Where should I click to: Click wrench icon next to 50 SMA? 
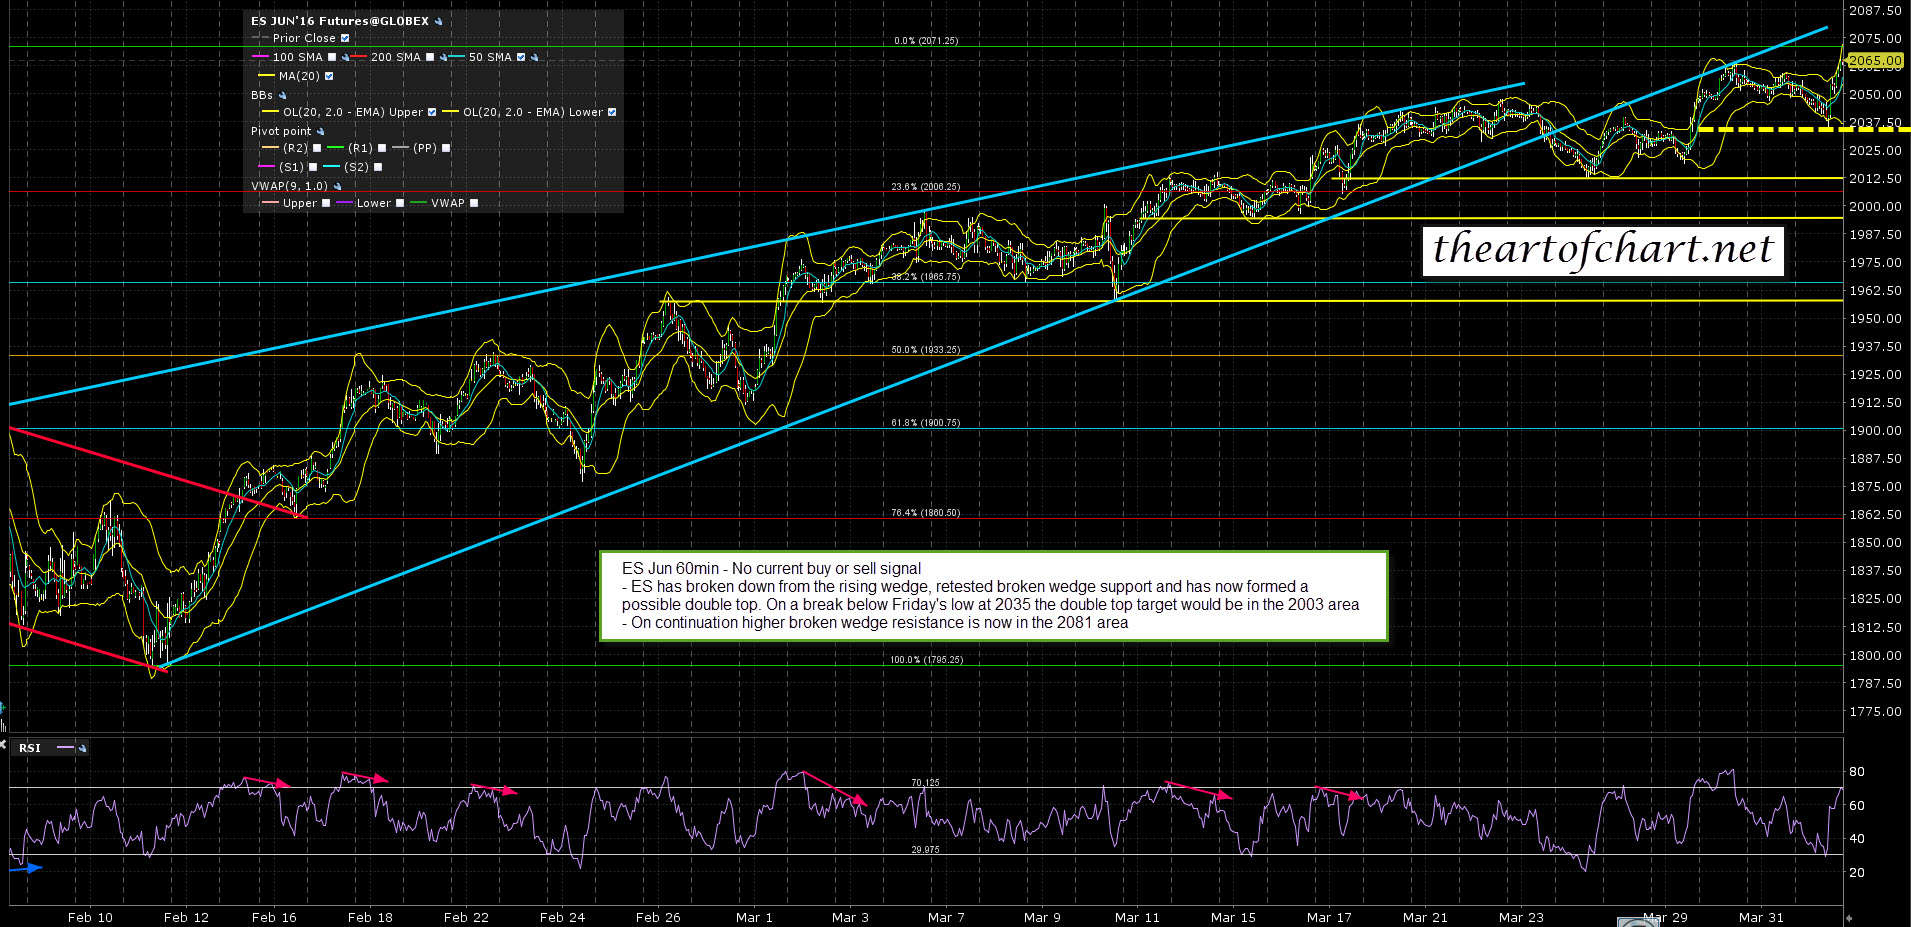(534, 57)
